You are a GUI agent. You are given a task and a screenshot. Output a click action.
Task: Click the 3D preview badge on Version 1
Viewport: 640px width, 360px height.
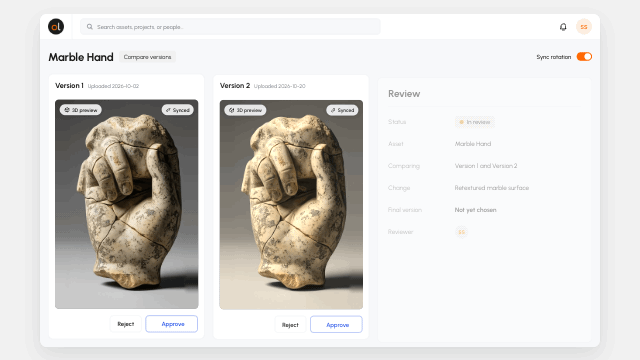coord(81,110)
